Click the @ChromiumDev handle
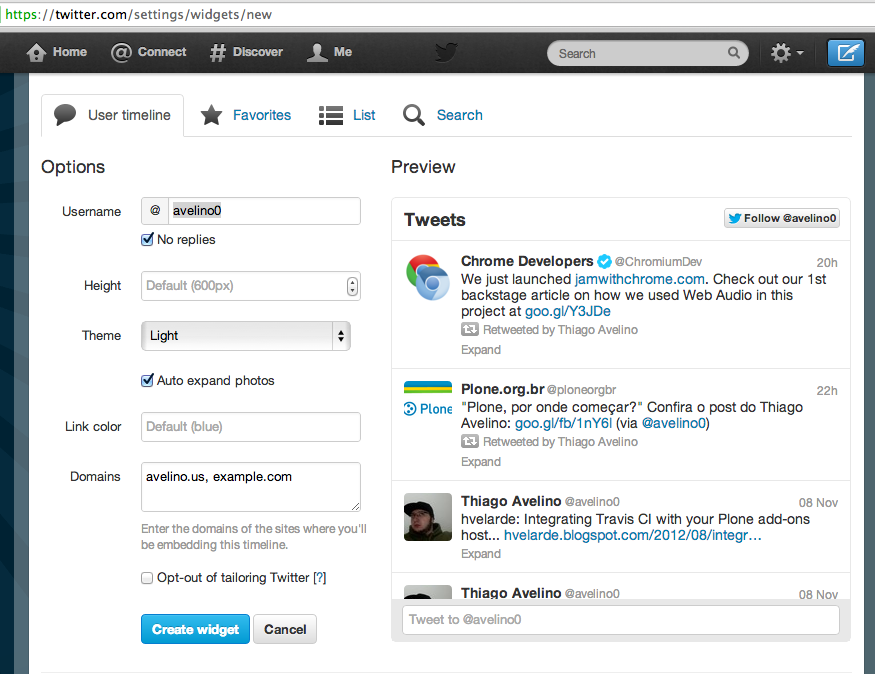The image size is (875, 674). click(658, 262)
